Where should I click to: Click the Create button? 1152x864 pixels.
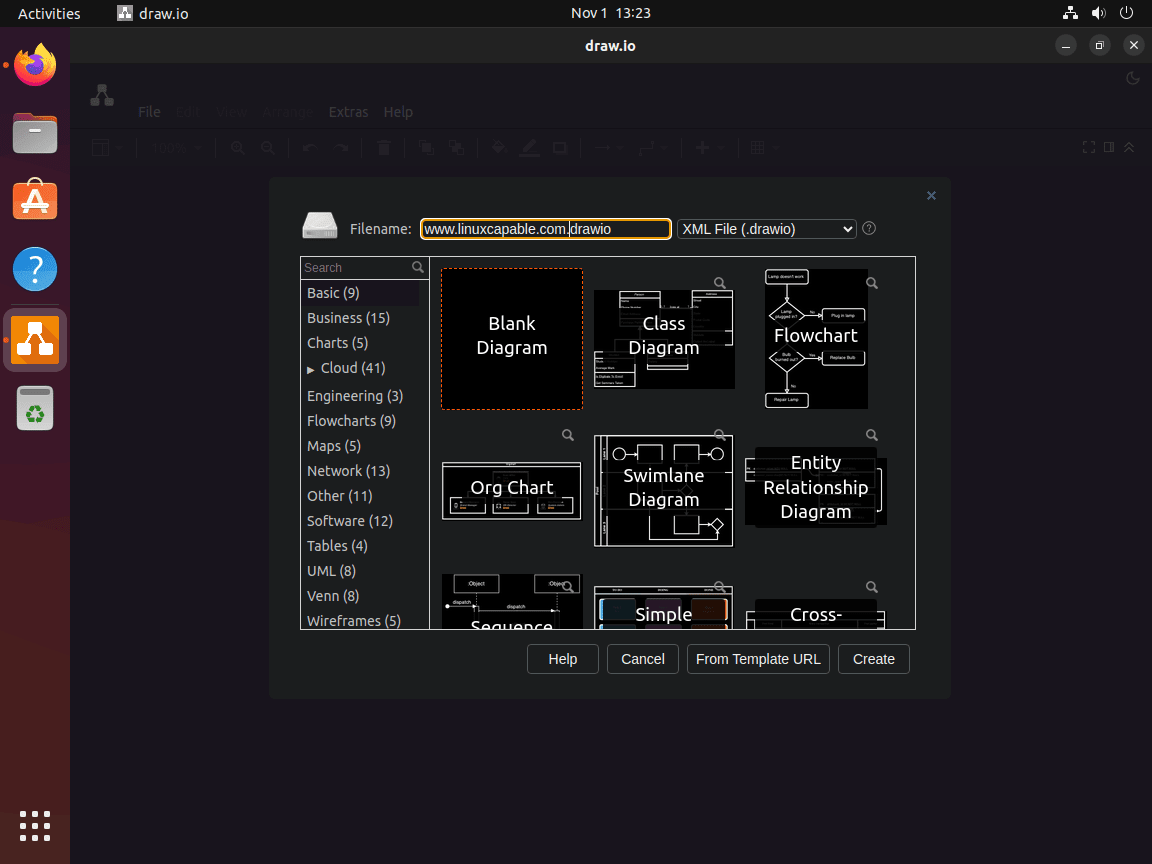(873, 659)
